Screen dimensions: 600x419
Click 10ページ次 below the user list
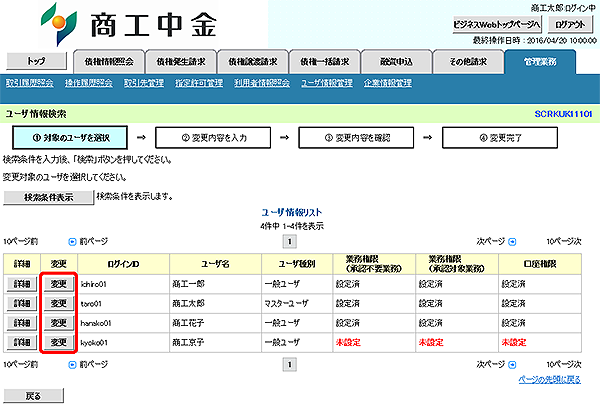click(564, 365)
